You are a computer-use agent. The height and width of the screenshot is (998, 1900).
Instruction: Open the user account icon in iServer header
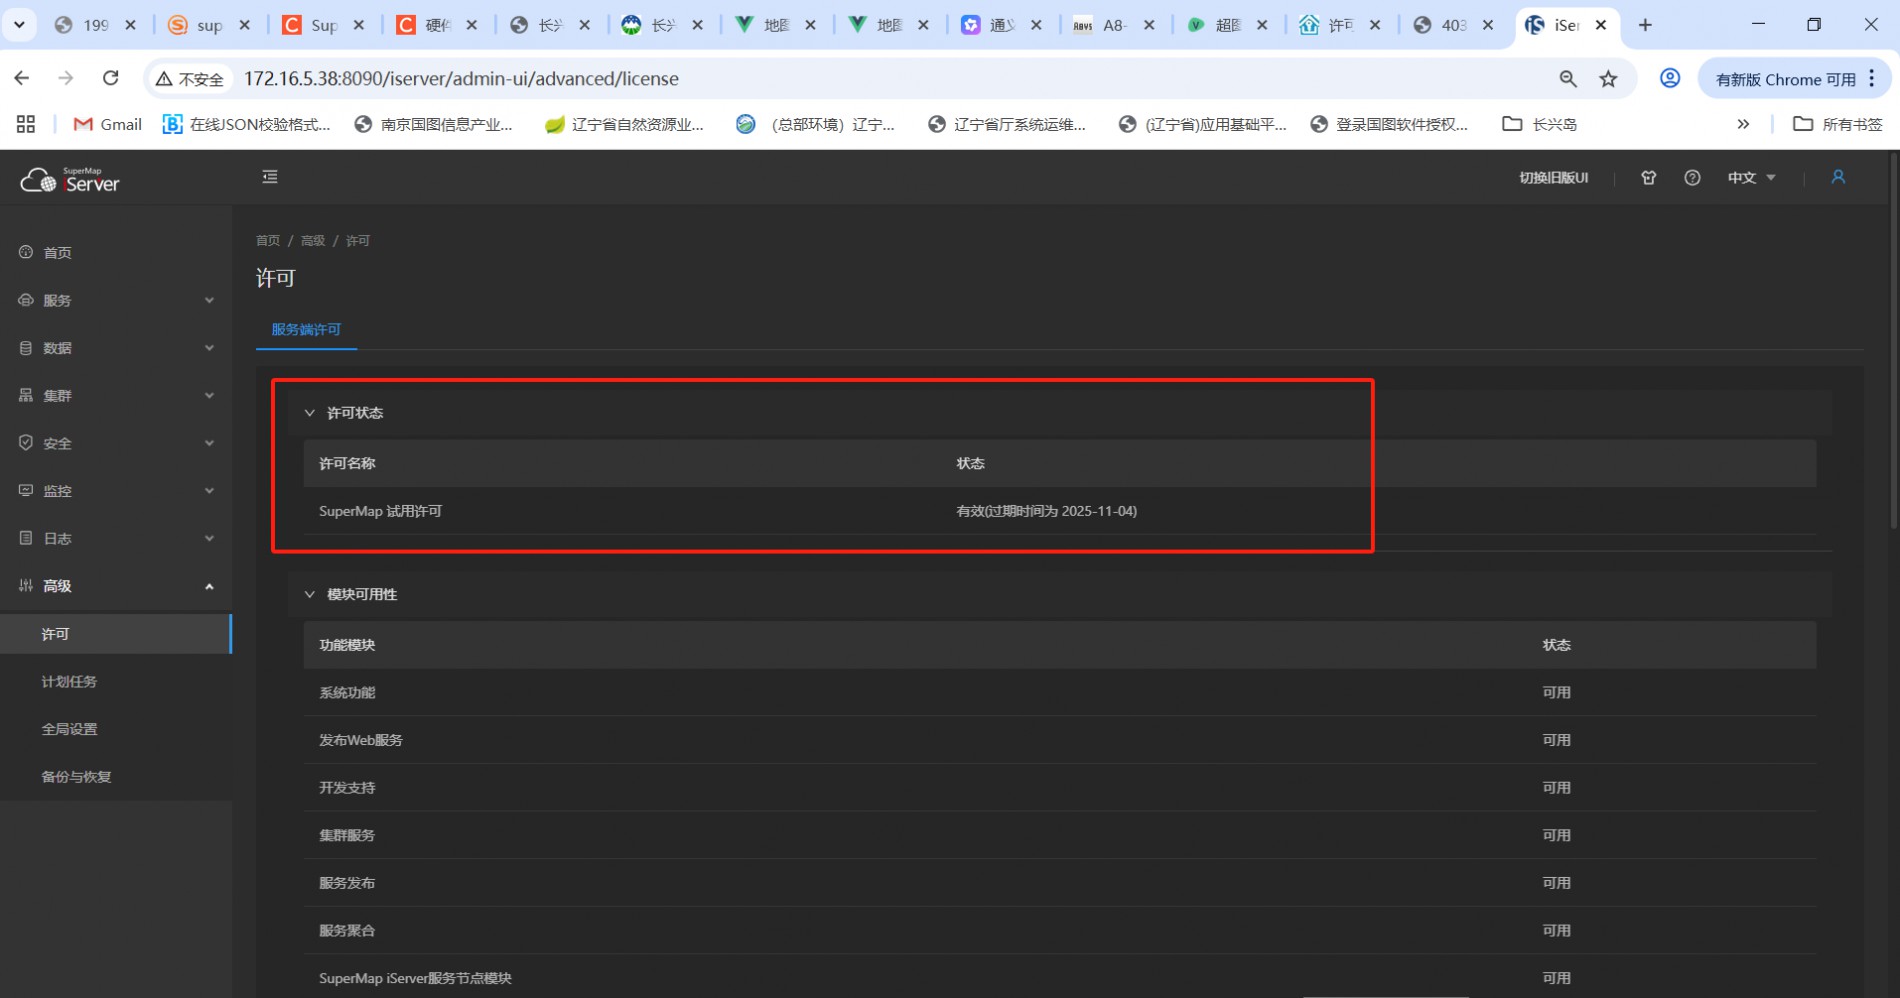(x=1838, y=177)
